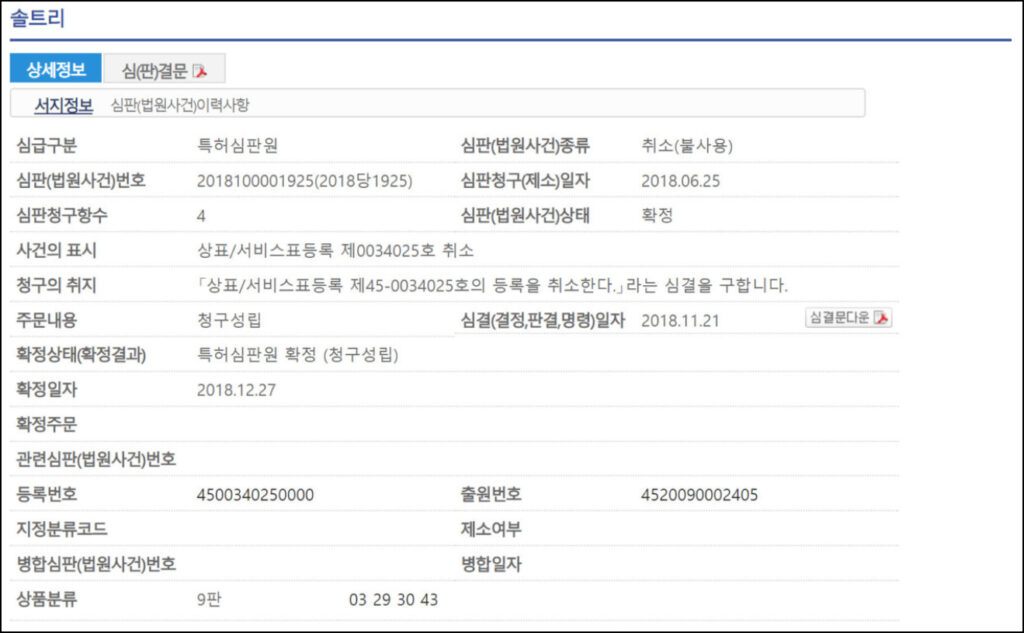1024x633 pixels.
Task: Click the 솔트리 title heading
Action: [x=37, y=19]
